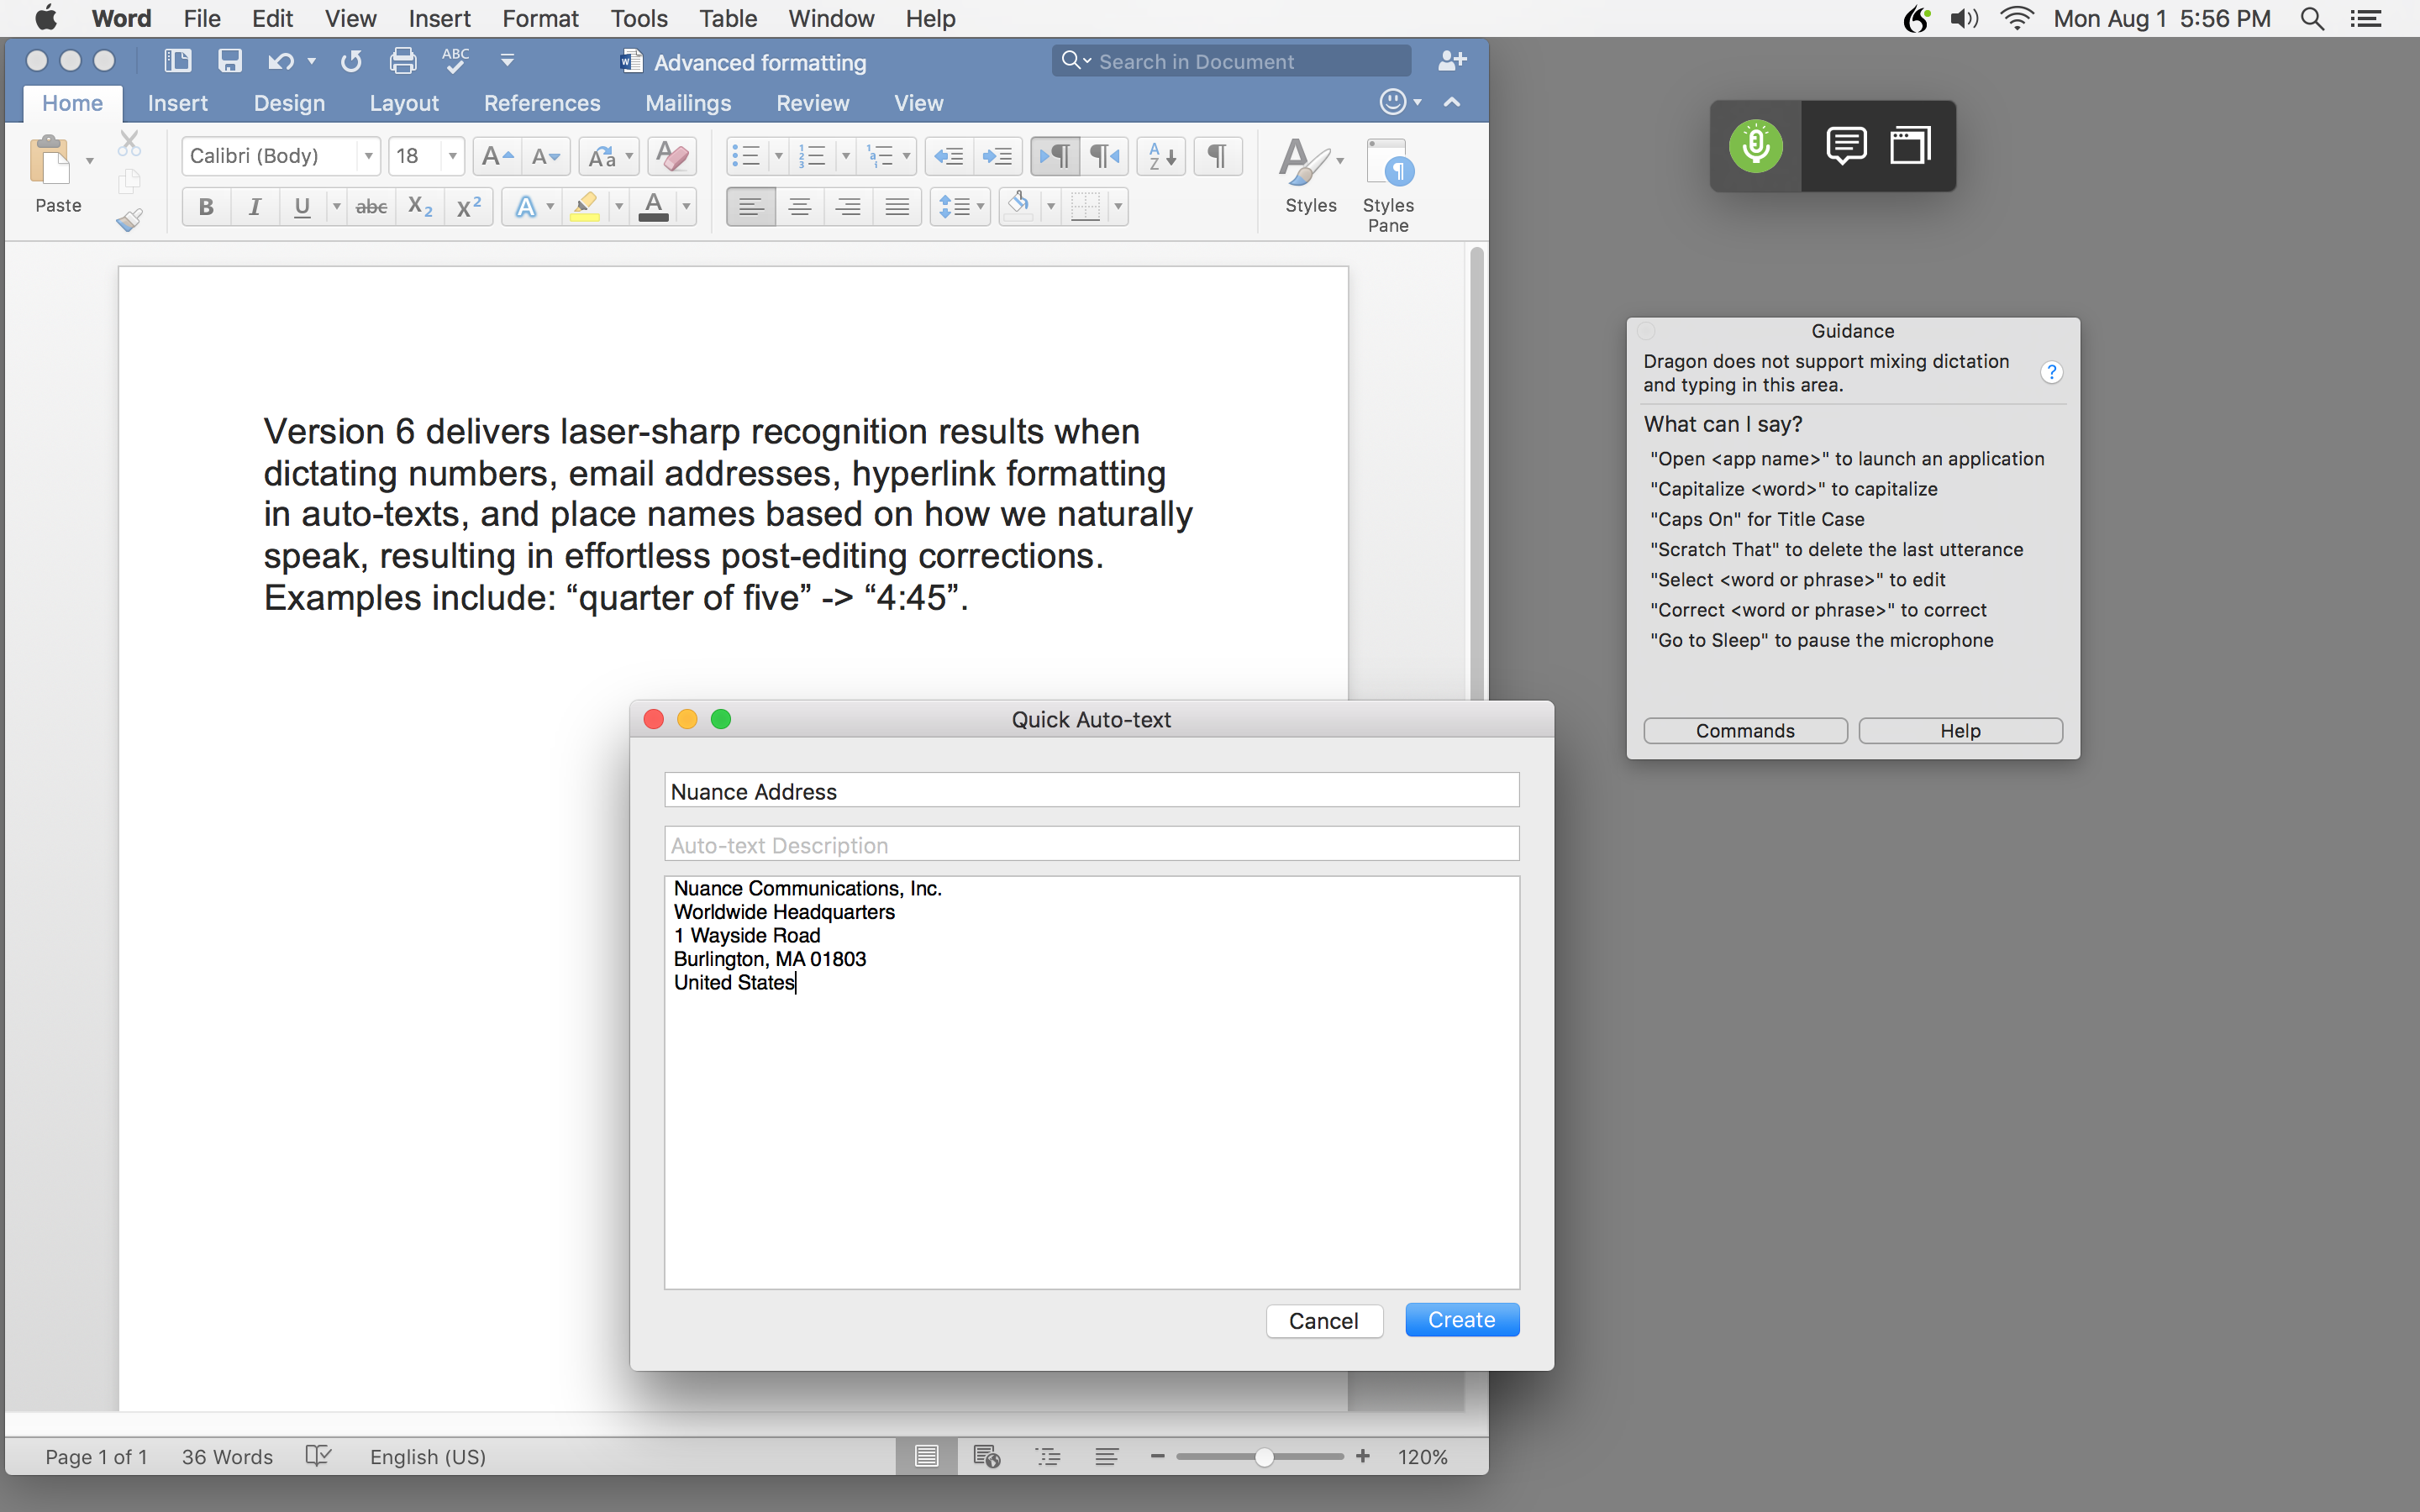Open the Tools menu in menu bar

pos(639,18)
